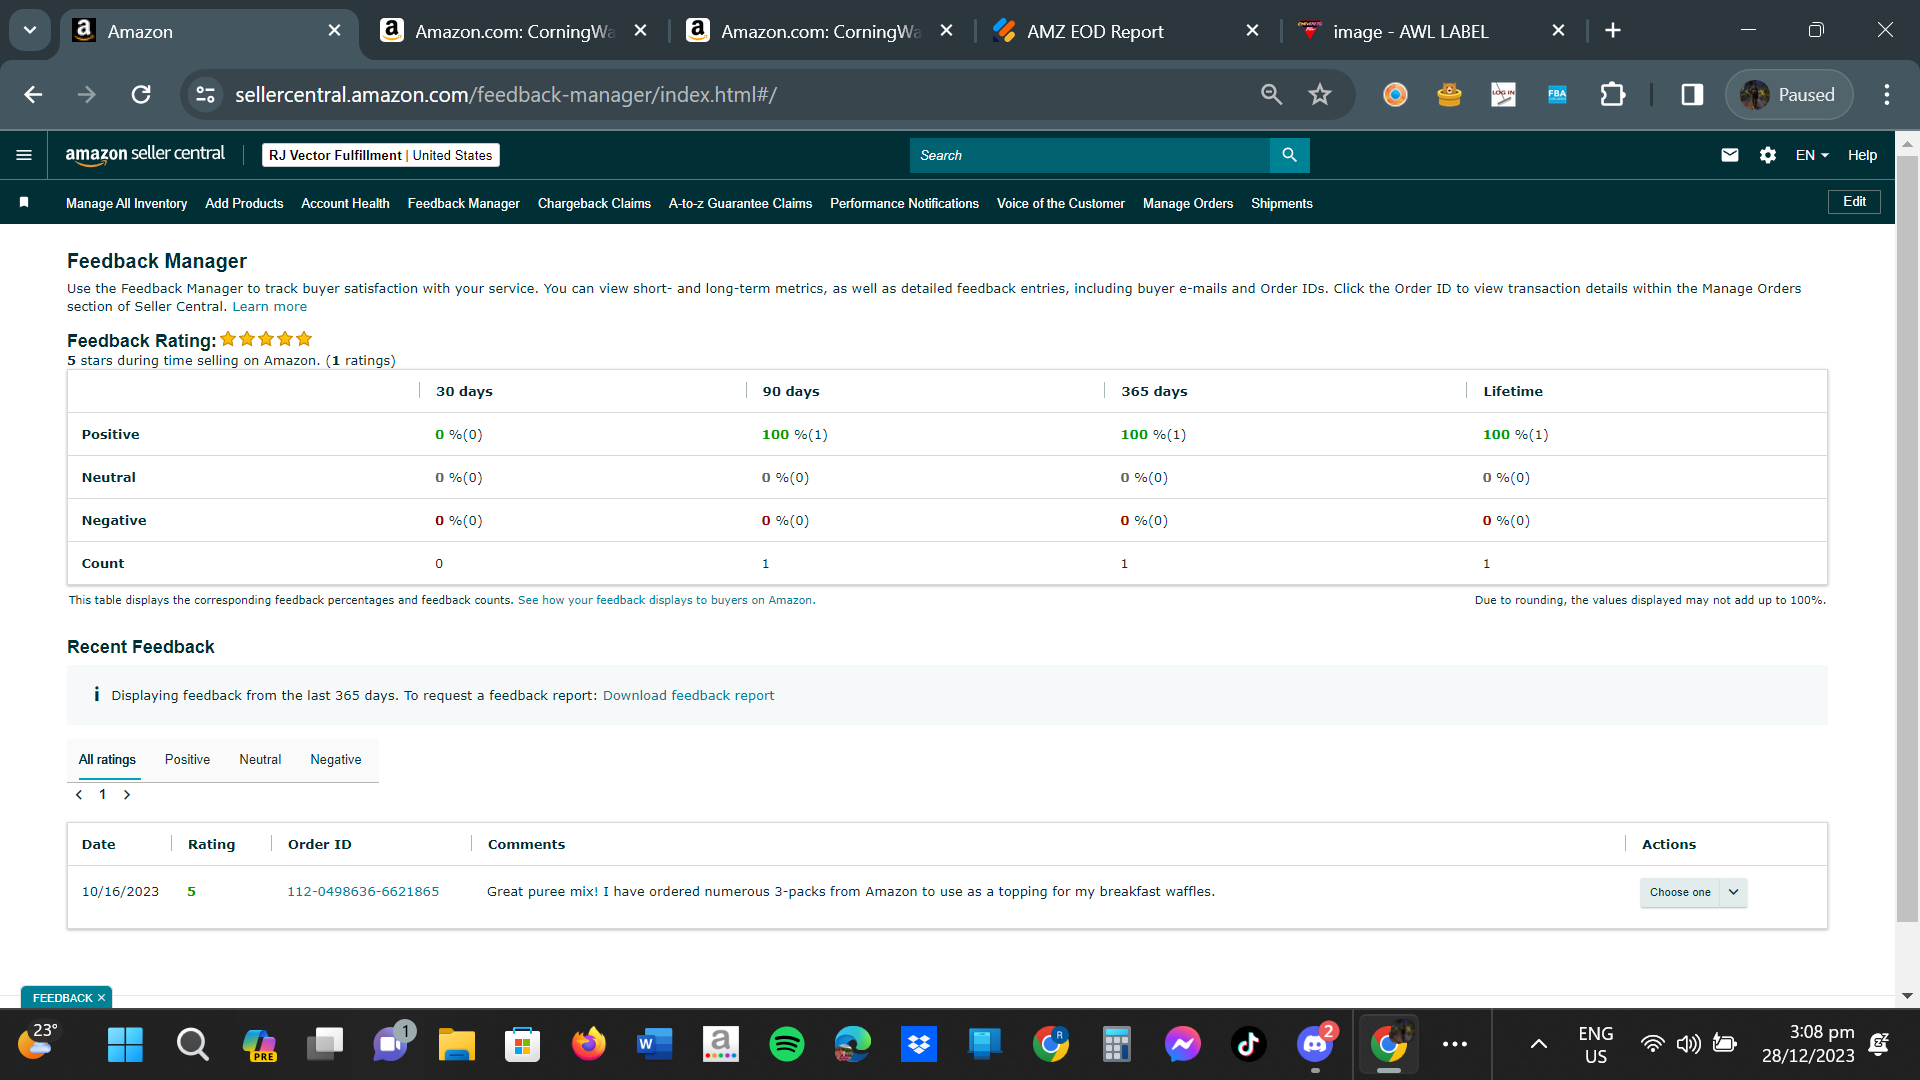Click the Windows Start button
The height and width of the screenshot is (1080, 1920).
tap(125, 1044)
